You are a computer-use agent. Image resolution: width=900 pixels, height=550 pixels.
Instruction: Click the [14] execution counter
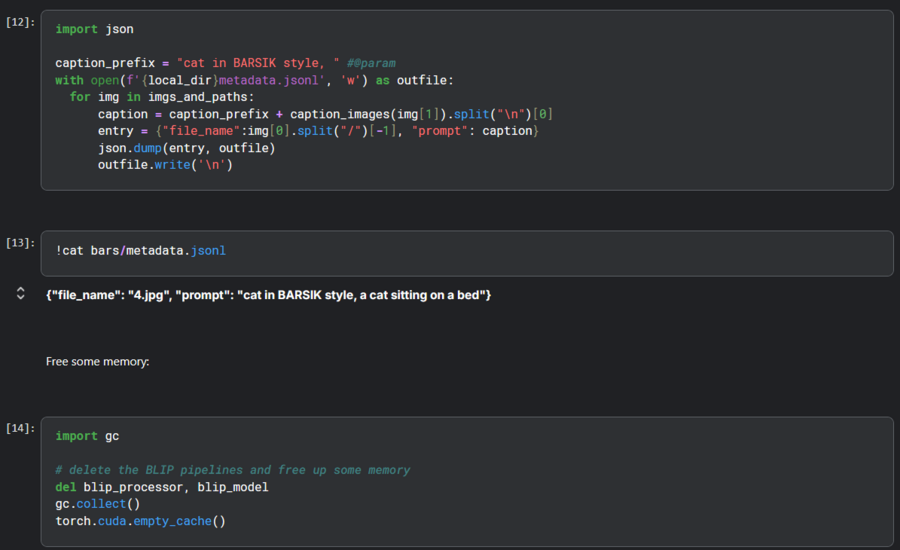20,428
